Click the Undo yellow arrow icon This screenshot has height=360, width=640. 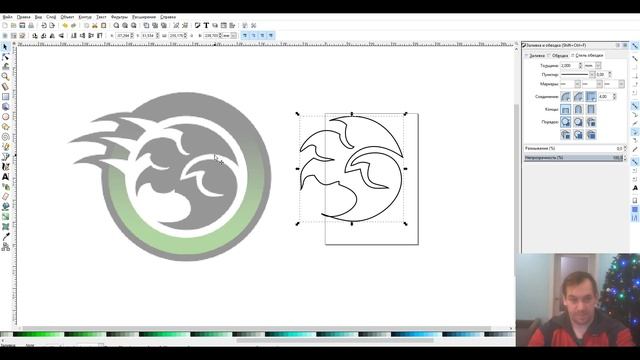[65, 26]
